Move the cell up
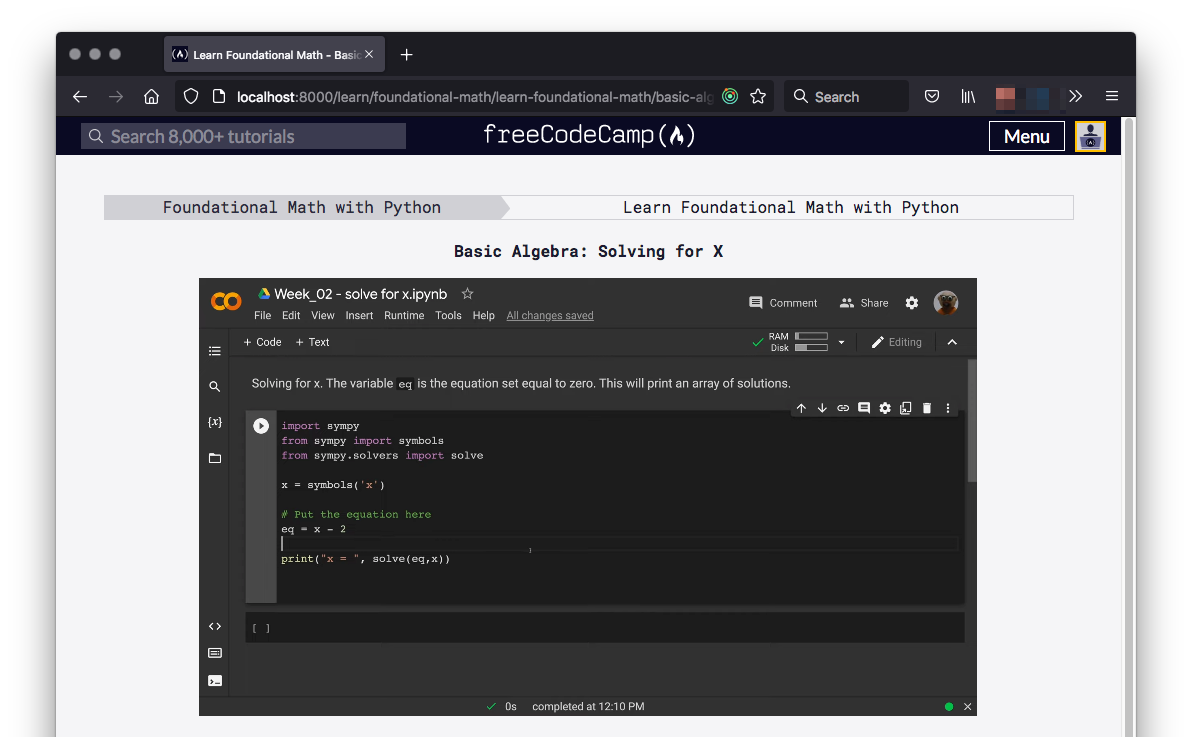 [801, 407]
